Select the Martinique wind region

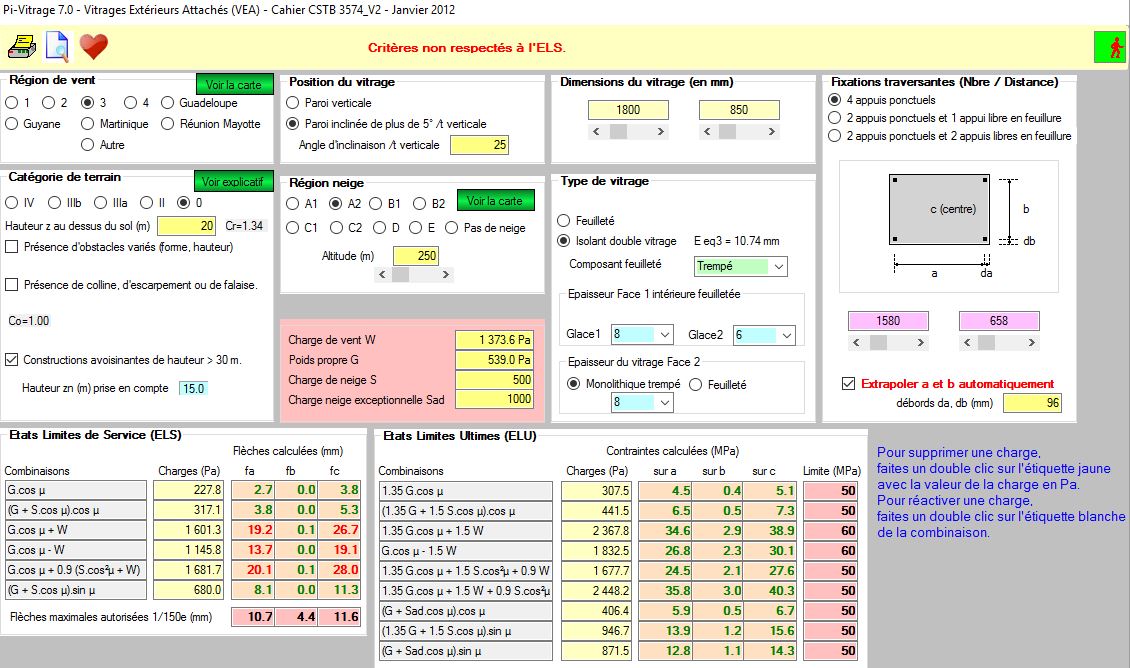(88, 123)
